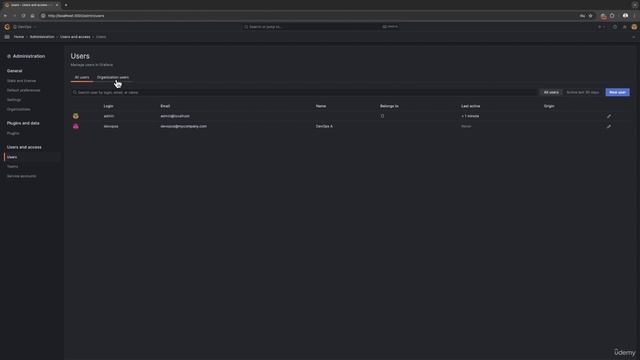The height and width of the screenshot is (360, 640).
Task: Click the admin@localhost email cell
Action: pos(175,116)
